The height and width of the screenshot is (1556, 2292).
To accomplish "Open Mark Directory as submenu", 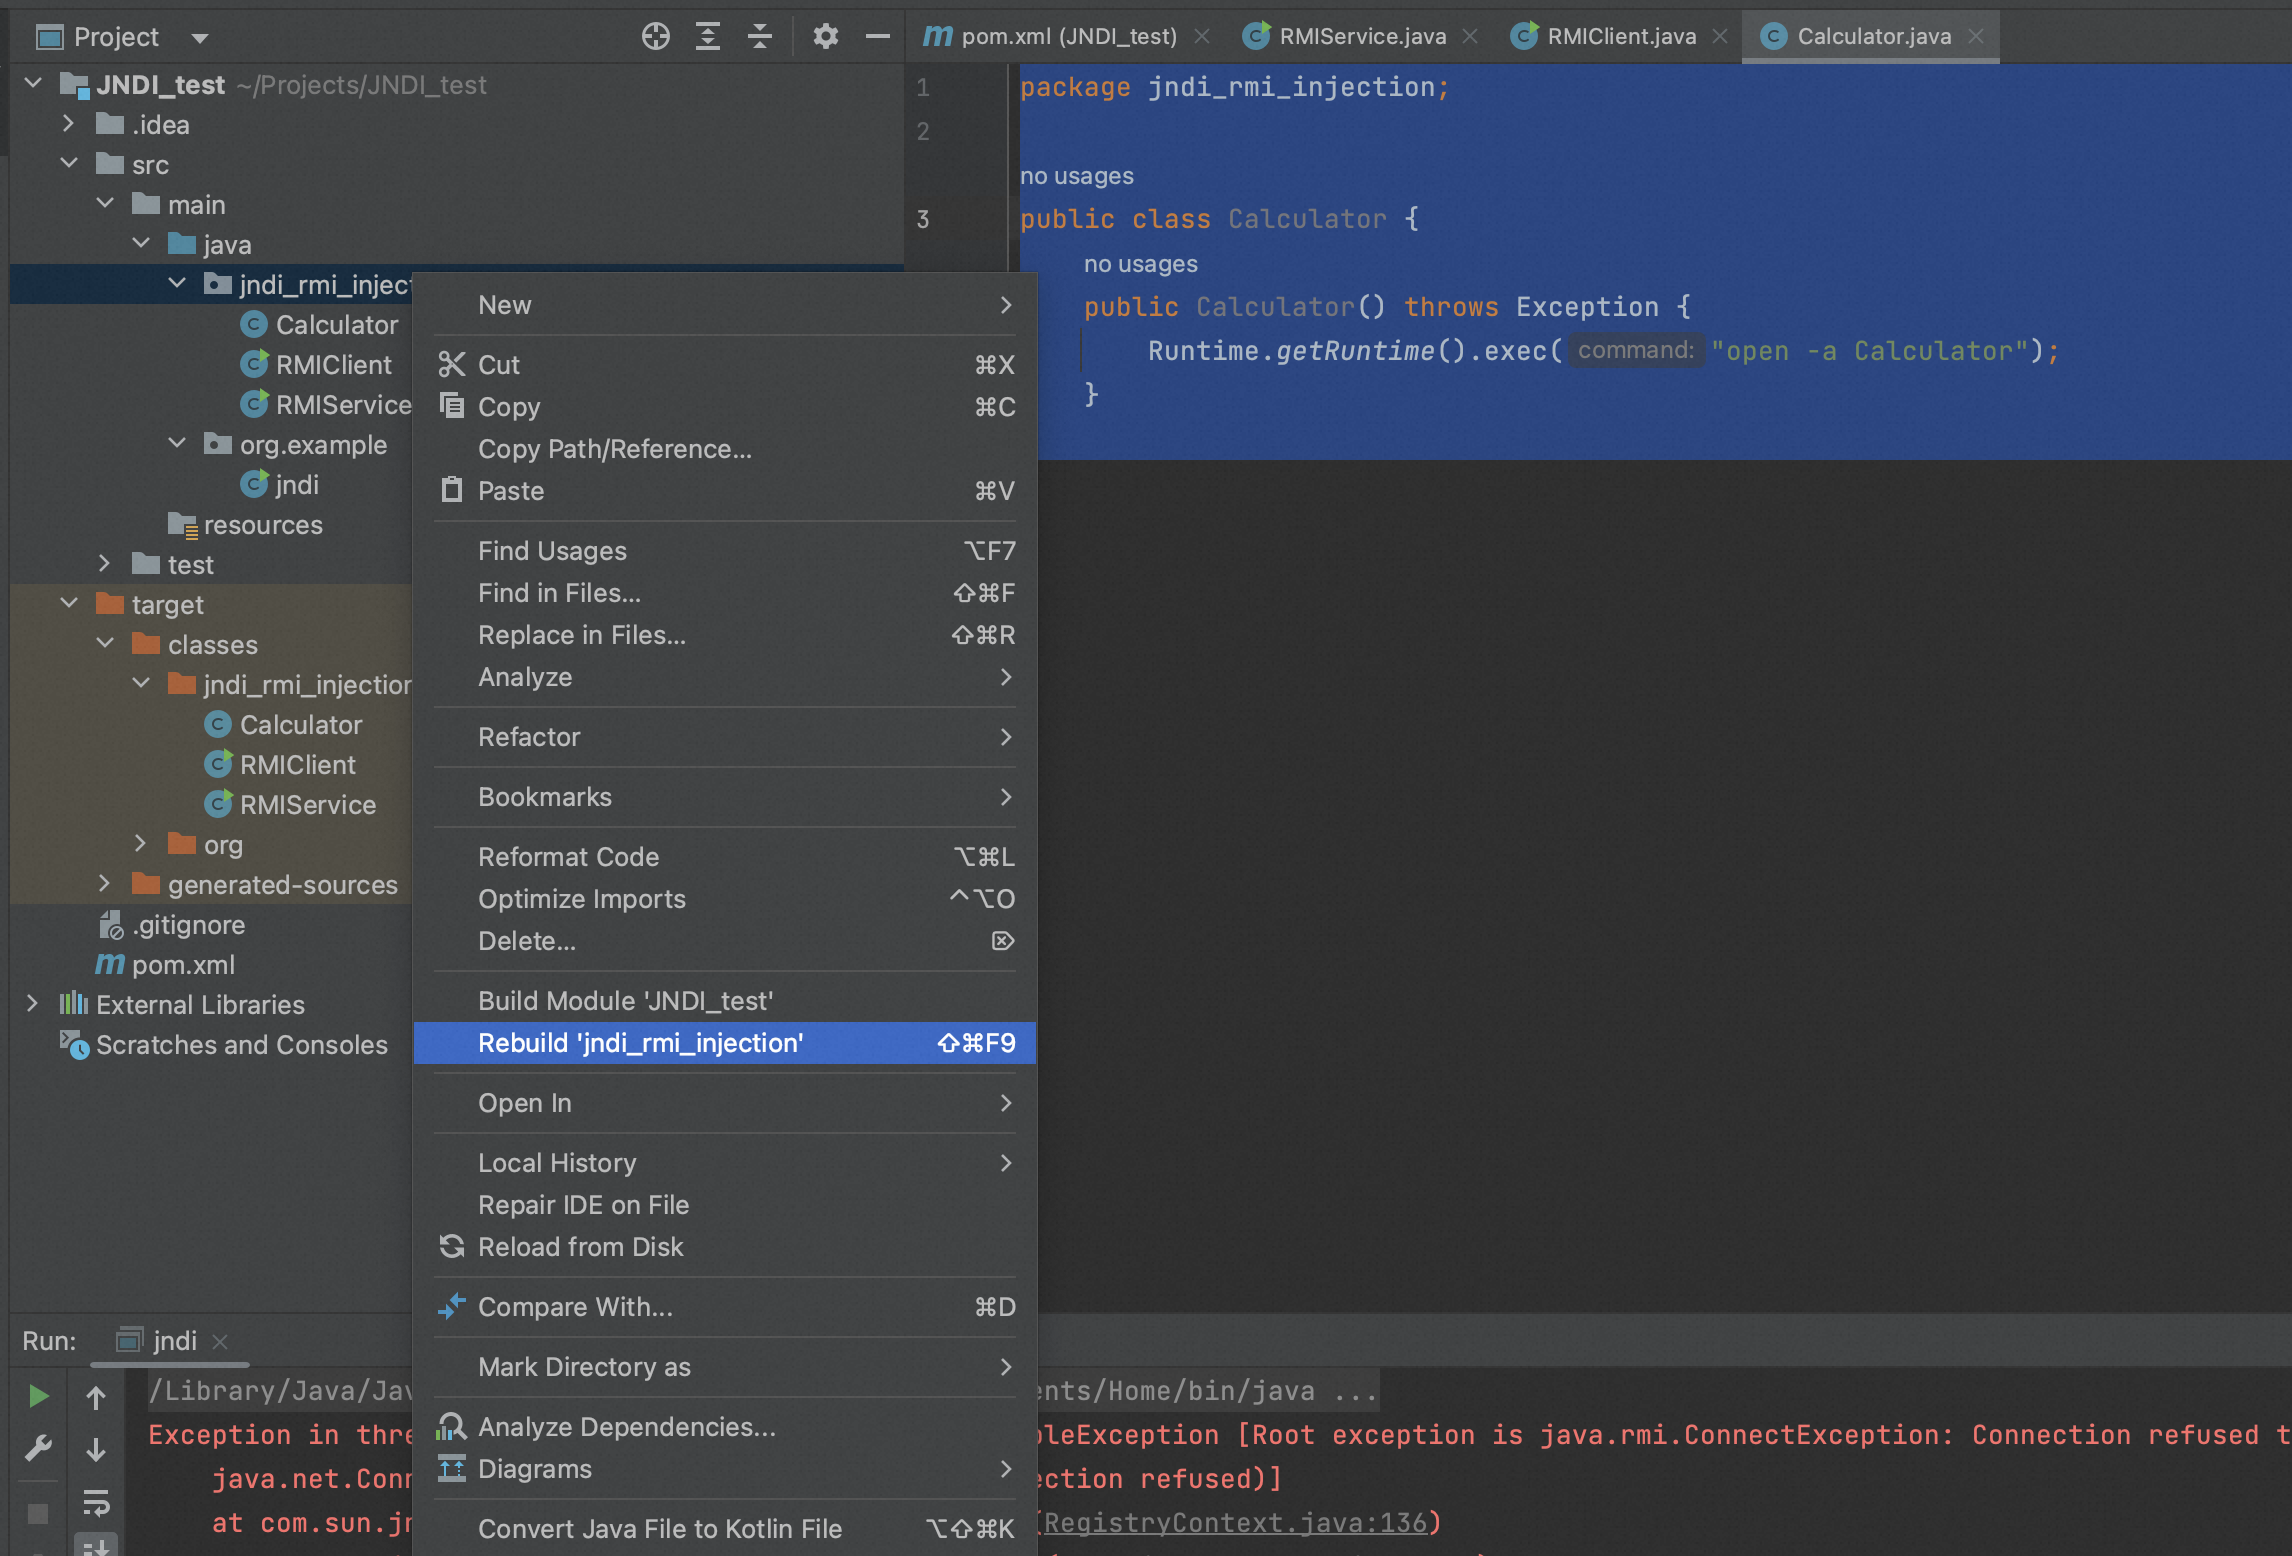I will (x=725, y=1367).
